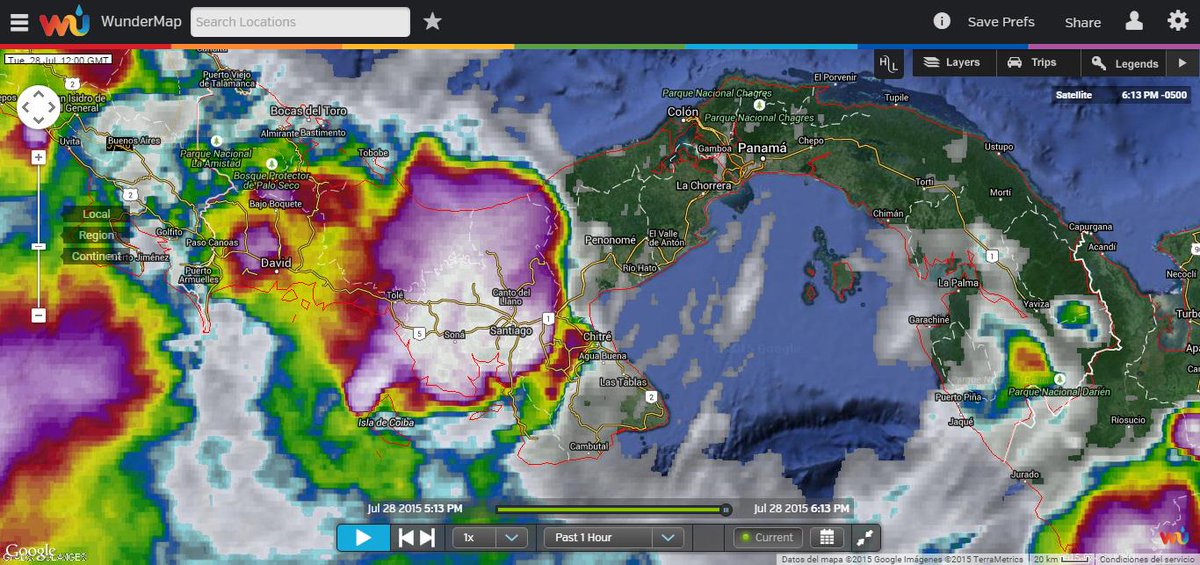Click the Panamá city label
The height and width of the screenshot is (565, 1200).
click(763, 148)
